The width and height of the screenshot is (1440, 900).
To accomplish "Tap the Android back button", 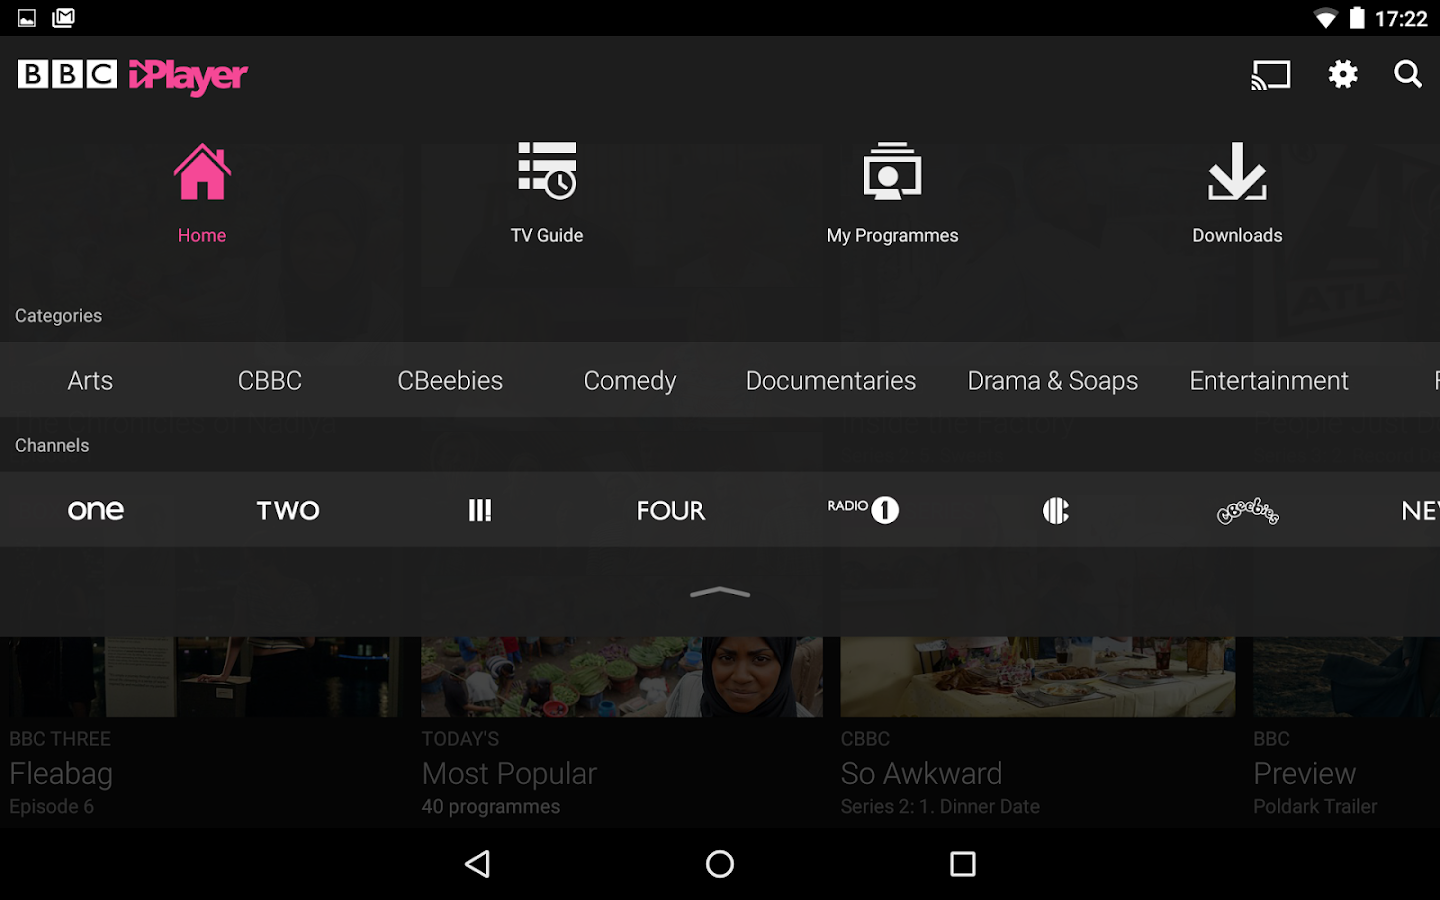I will 478,864.
